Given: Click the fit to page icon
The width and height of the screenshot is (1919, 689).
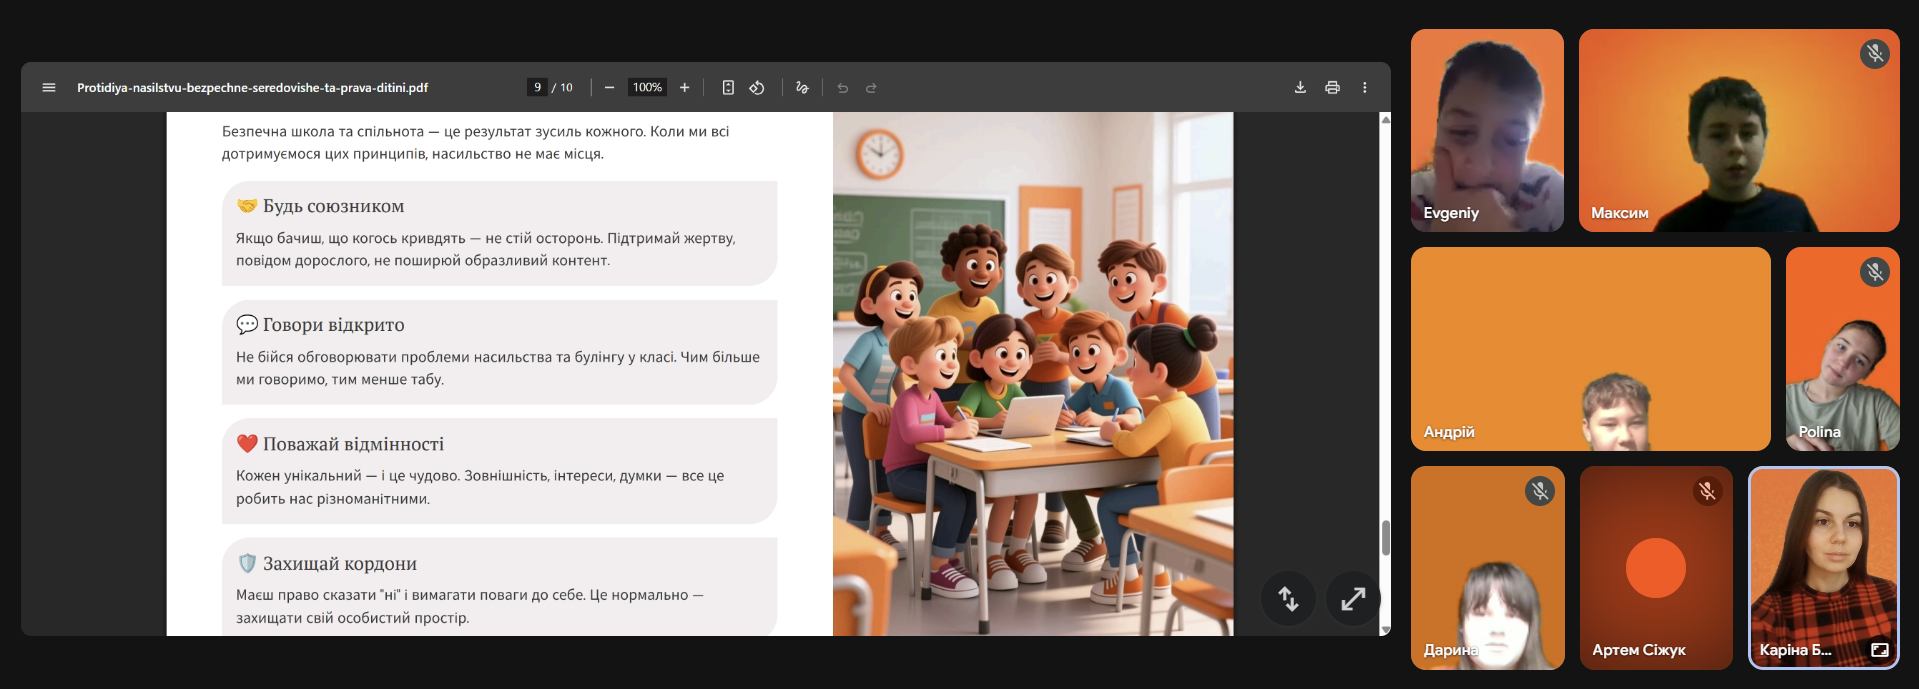Looking at the screenshot, I should 728,88.
